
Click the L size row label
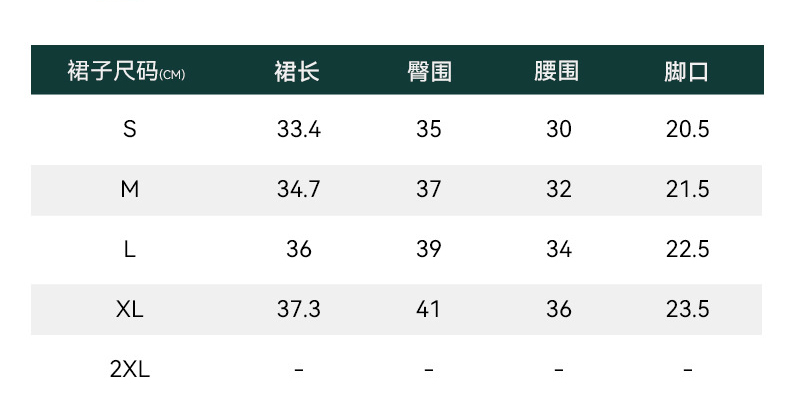(129, 250)
